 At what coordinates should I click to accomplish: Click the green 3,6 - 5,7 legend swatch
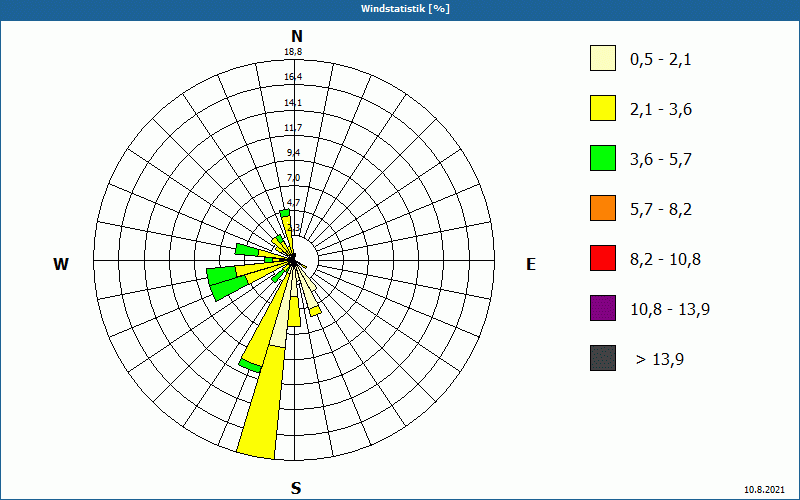tap(603, 158)
